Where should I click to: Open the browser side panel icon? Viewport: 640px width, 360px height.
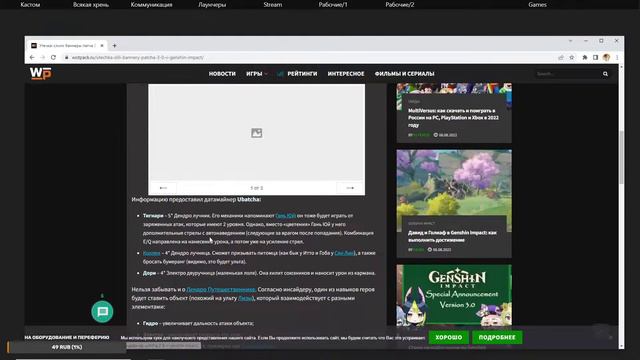tap(596, 58)
